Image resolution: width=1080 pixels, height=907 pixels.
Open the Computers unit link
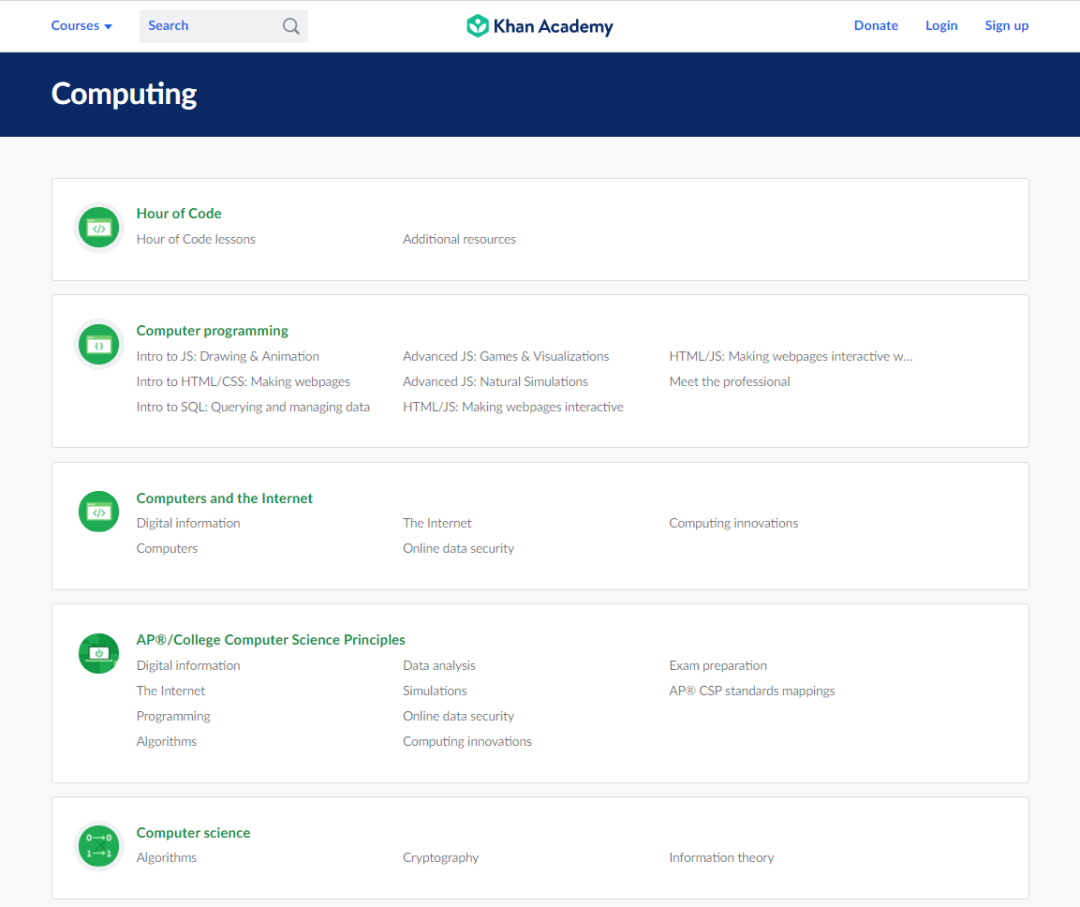pyautogui.click(x=167, y=549)
